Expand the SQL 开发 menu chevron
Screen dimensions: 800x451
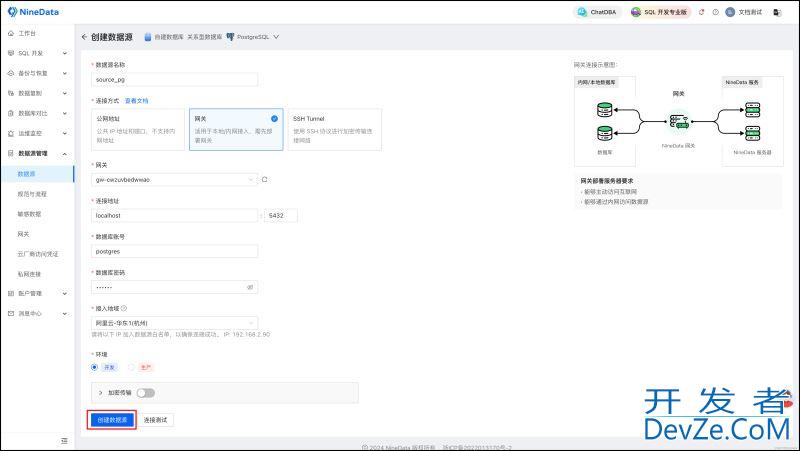pos(65,53)
